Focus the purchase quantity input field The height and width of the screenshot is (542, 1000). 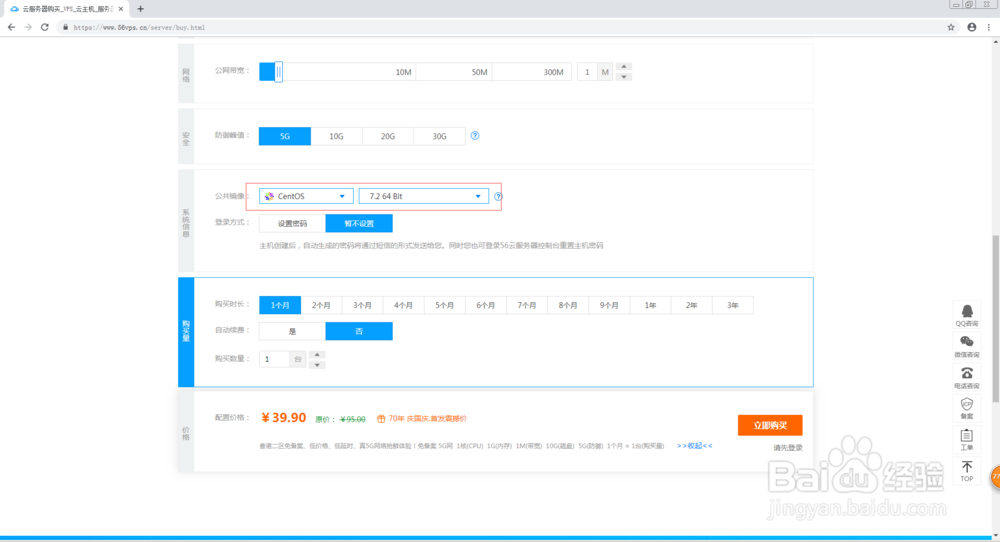coord(275,360)
